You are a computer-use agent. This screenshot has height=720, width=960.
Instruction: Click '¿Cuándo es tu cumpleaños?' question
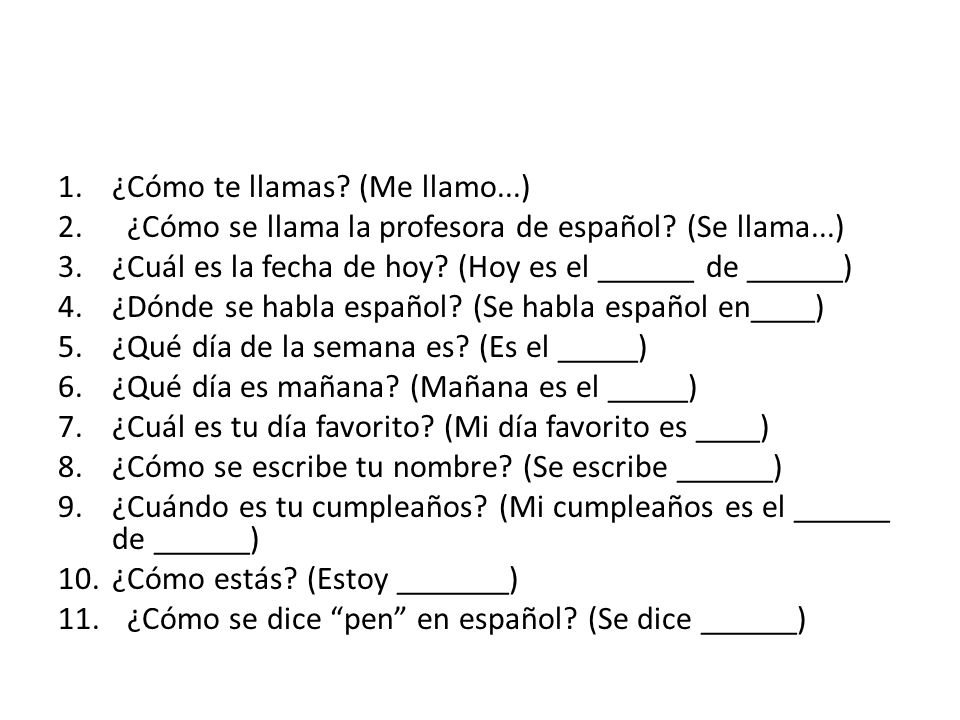299,508
